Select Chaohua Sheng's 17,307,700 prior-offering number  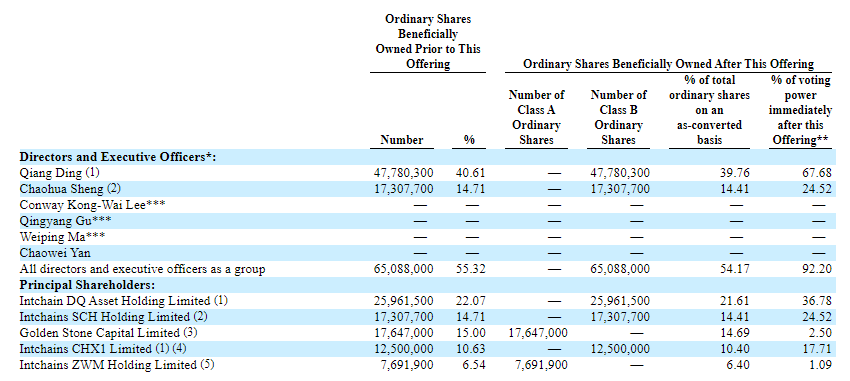pyautogui.click(x=404, y=189)
